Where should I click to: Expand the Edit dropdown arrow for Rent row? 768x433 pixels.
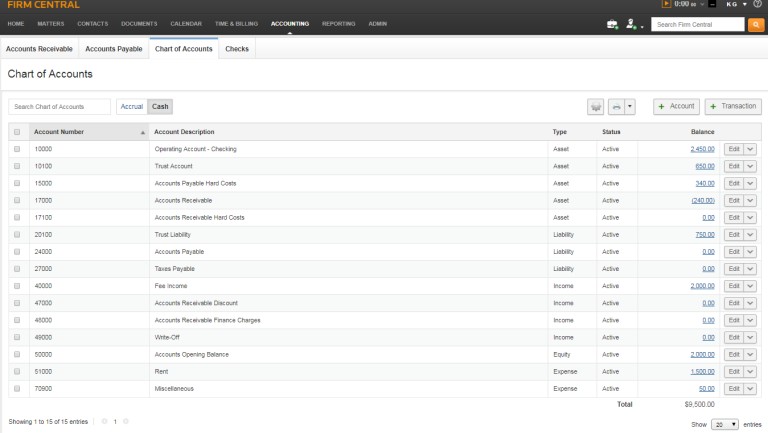pos(751,371)
